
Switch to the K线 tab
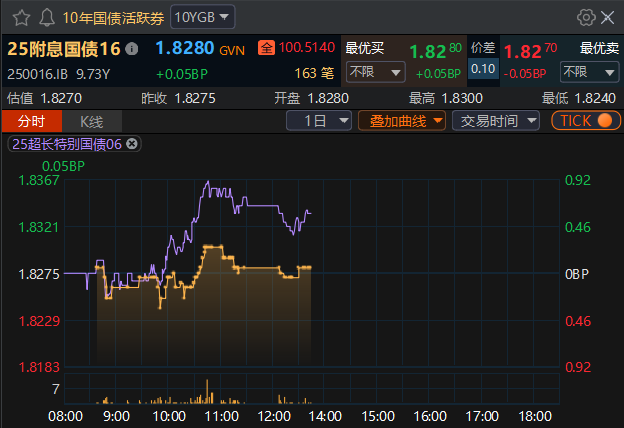click(x=92, y=121)
